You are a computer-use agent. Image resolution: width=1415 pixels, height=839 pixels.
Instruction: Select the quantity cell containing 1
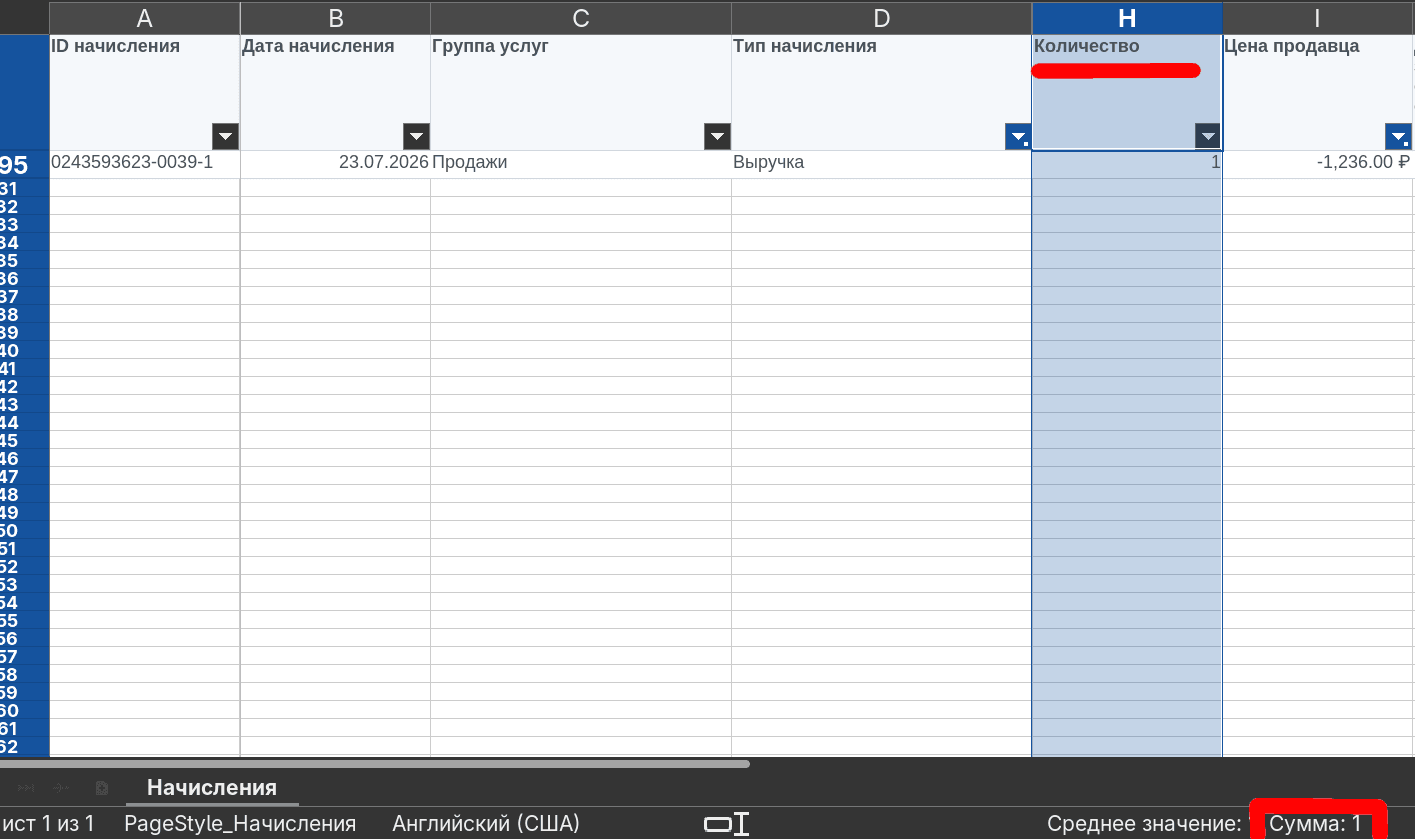1127,164
